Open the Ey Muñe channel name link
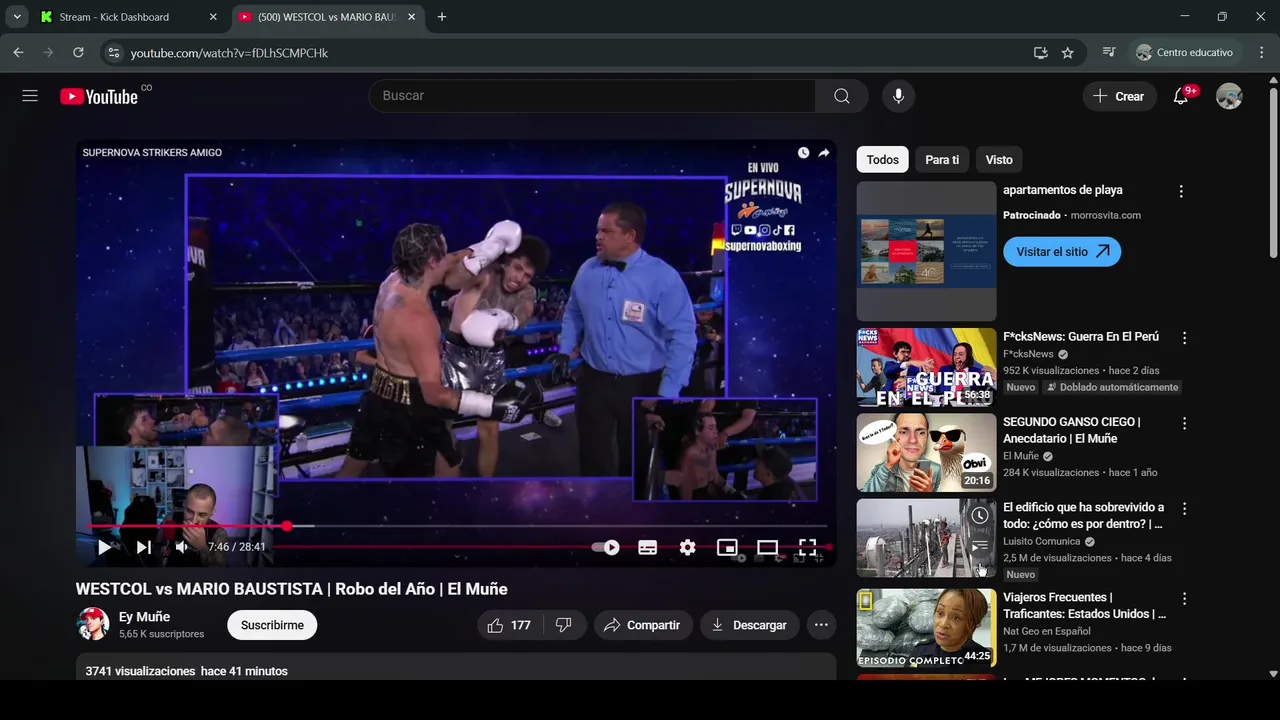Screen dimensions: 1280x720 tap(144, 617)
